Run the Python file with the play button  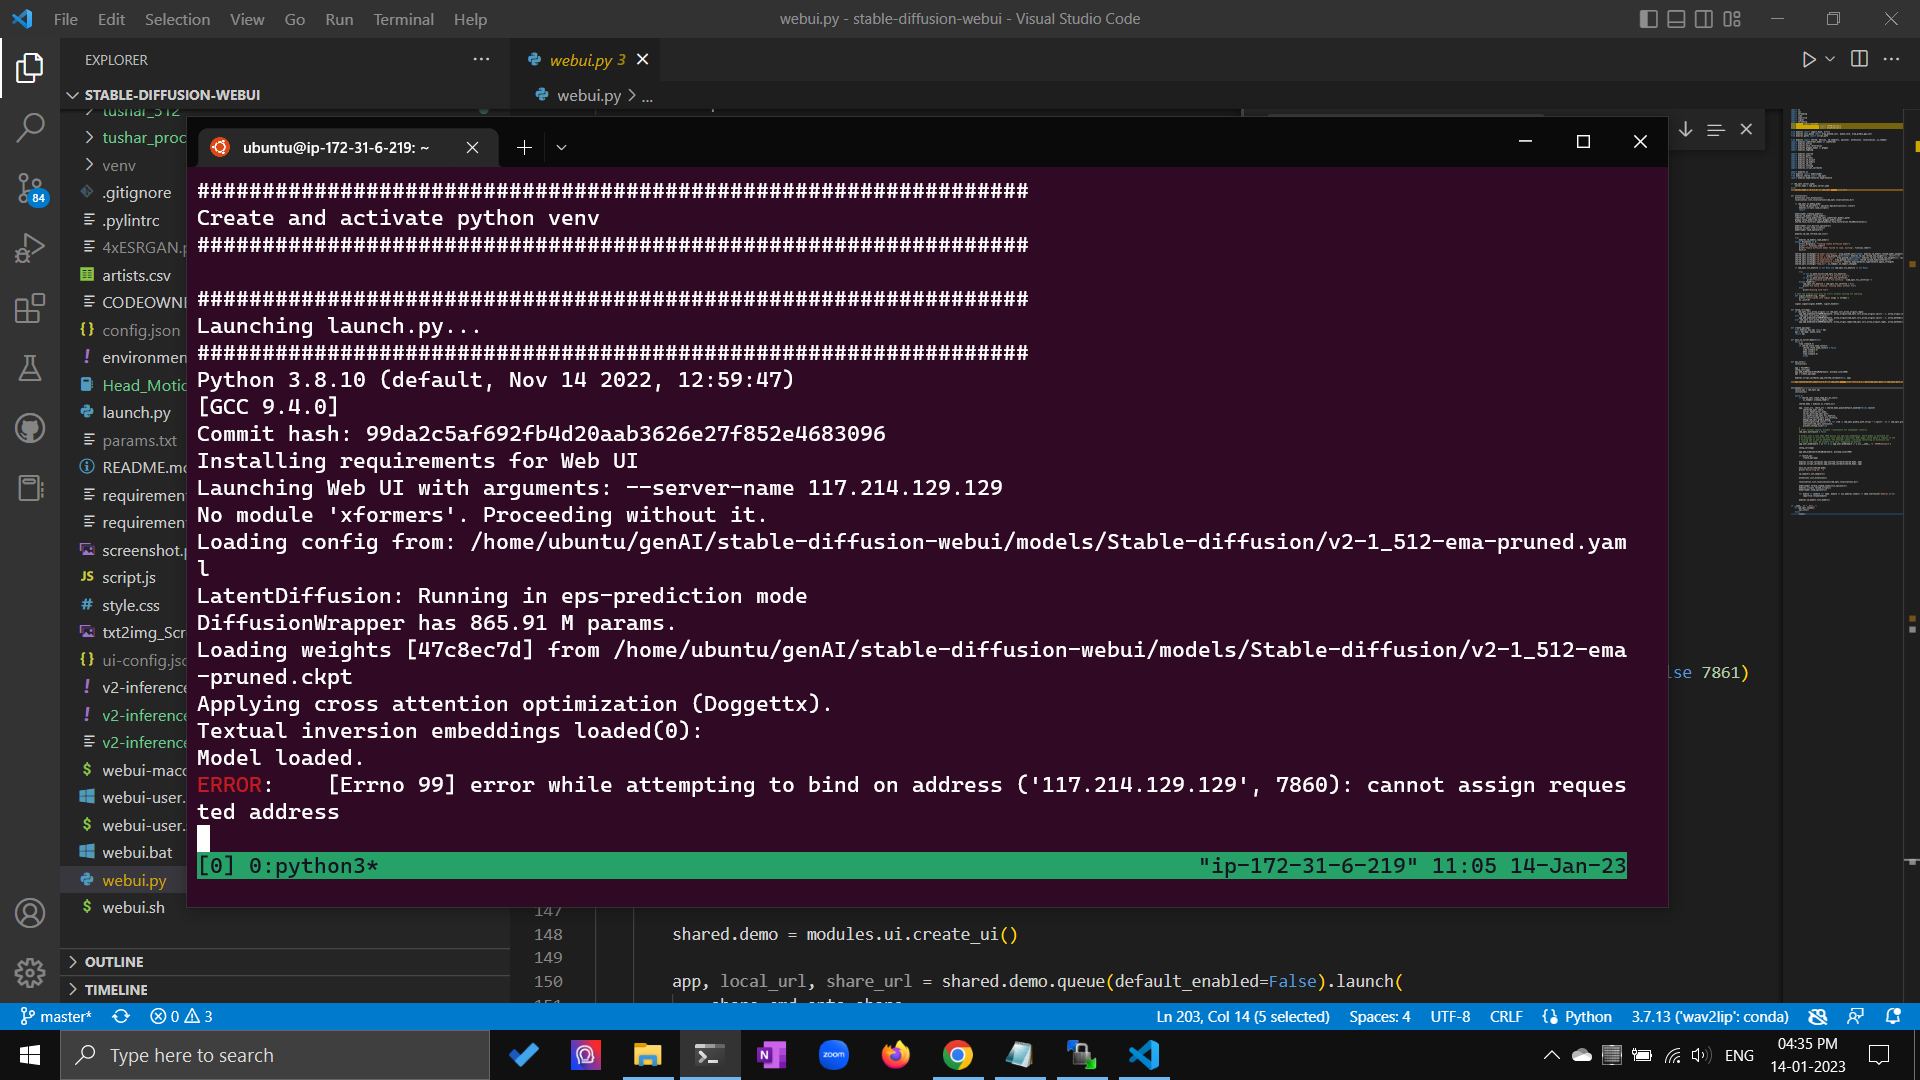point(1808,59)
